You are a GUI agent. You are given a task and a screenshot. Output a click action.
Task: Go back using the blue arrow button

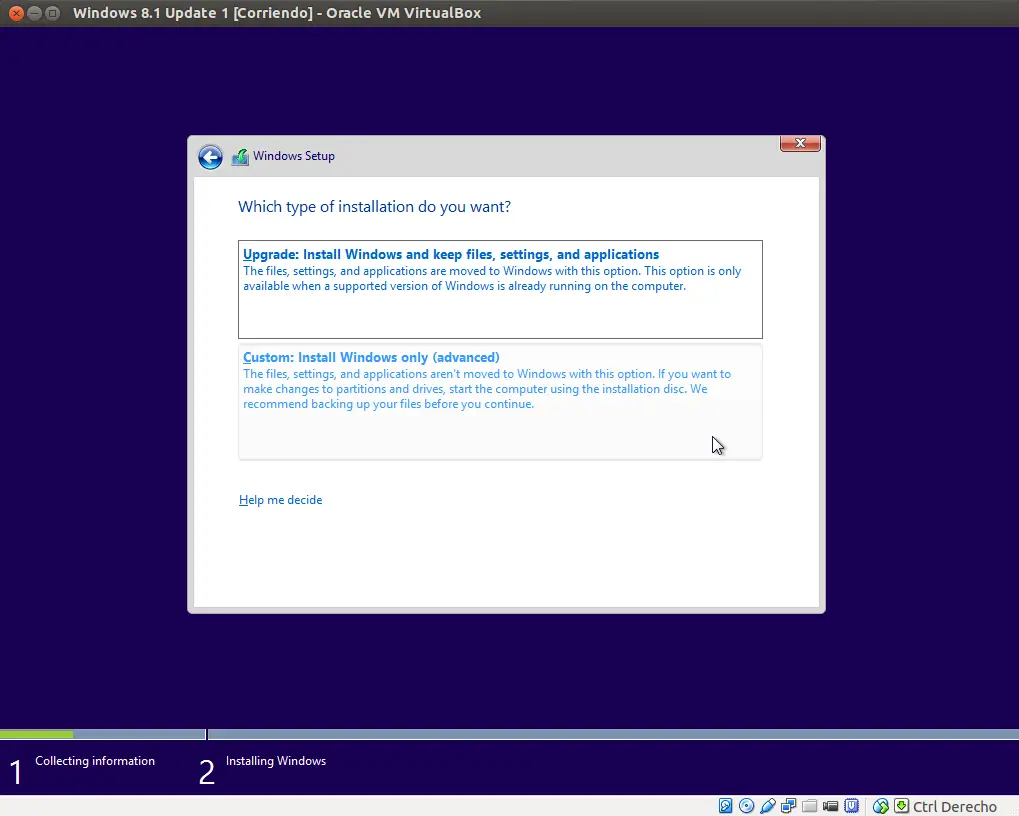click(210, 157)
